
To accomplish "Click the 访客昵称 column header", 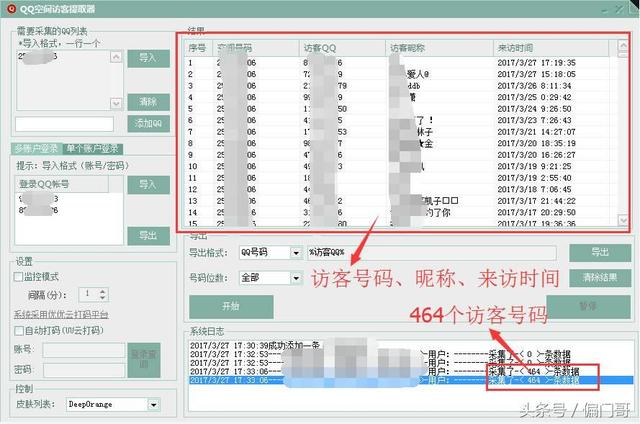I will pos(439,48).
